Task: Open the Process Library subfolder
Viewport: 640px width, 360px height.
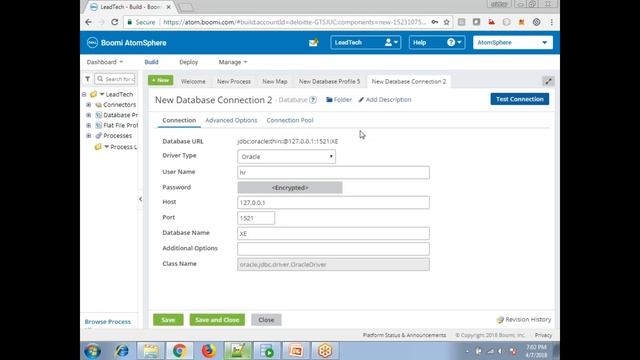Action: tap(123, 147)
